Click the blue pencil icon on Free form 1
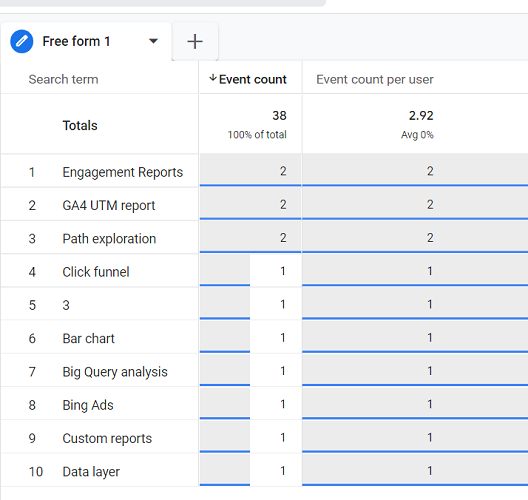This screenshot has width=528, height=500. point(22,41)
